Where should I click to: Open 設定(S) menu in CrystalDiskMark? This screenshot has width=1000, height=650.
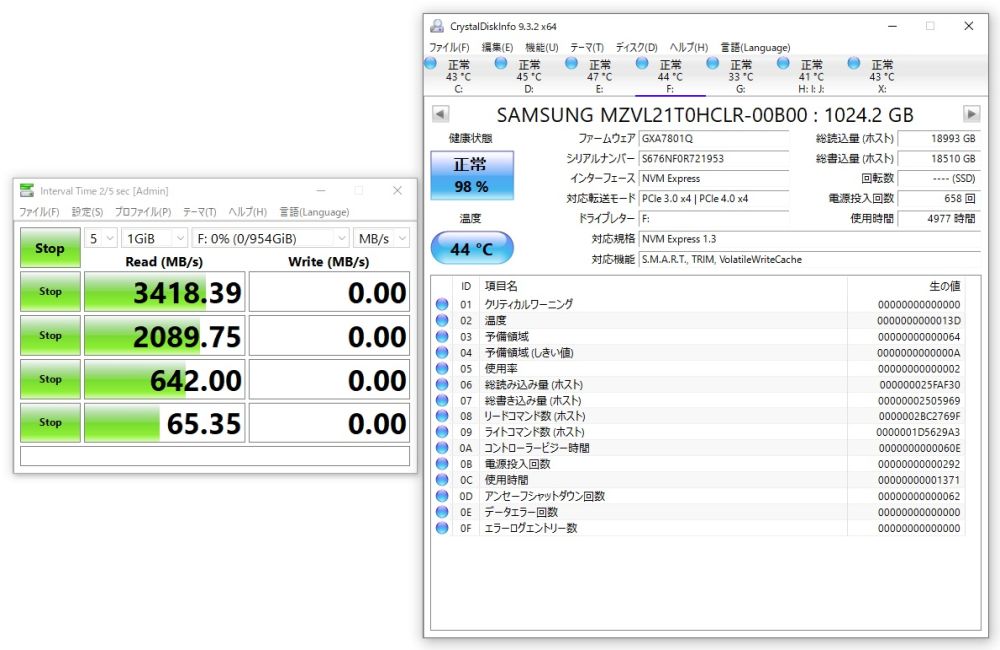coord(87,212)
